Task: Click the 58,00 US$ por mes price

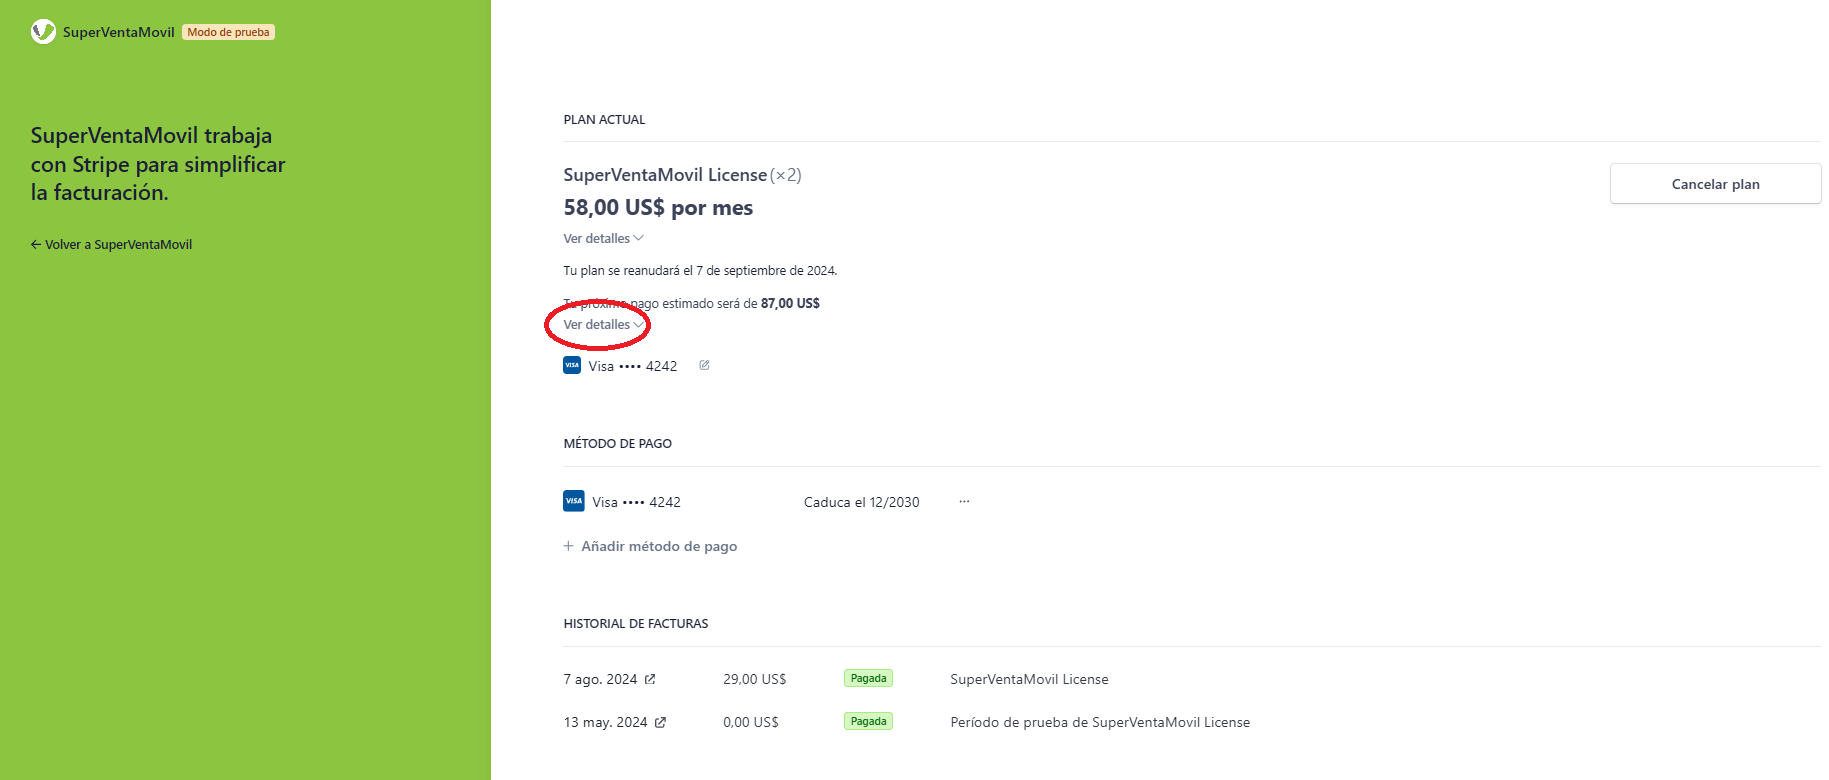Action: click(x=658, y=207)
